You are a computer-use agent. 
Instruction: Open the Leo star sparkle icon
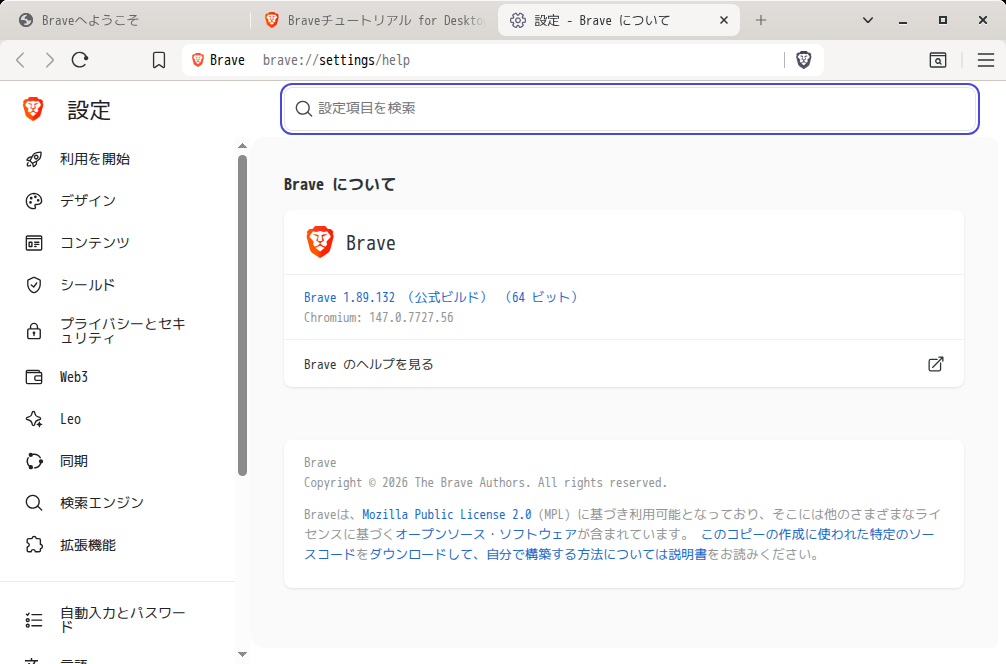[34, 419]
